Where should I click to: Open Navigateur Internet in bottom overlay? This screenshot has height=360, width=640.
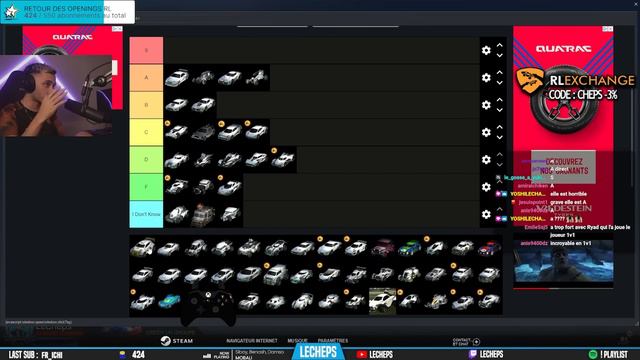coord(252,341)
